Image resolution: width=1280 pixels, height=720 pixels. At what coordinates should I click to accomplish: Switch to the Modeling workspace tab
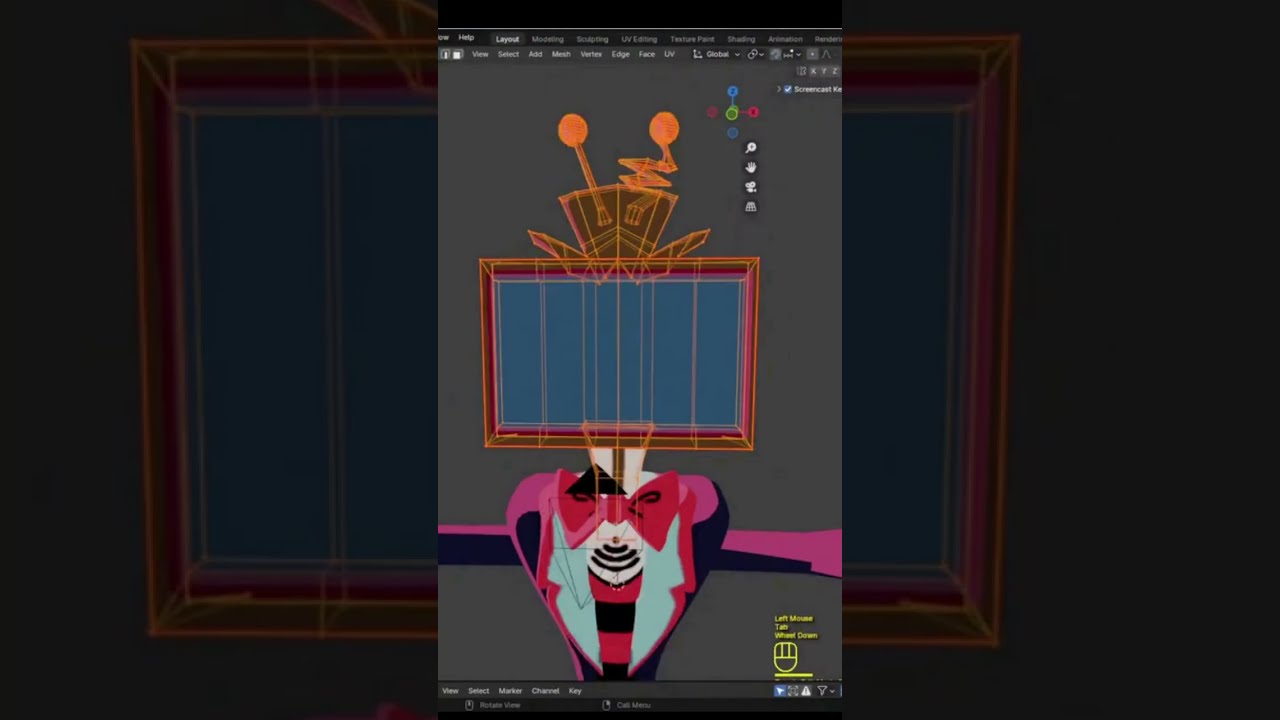click(548, 39)
